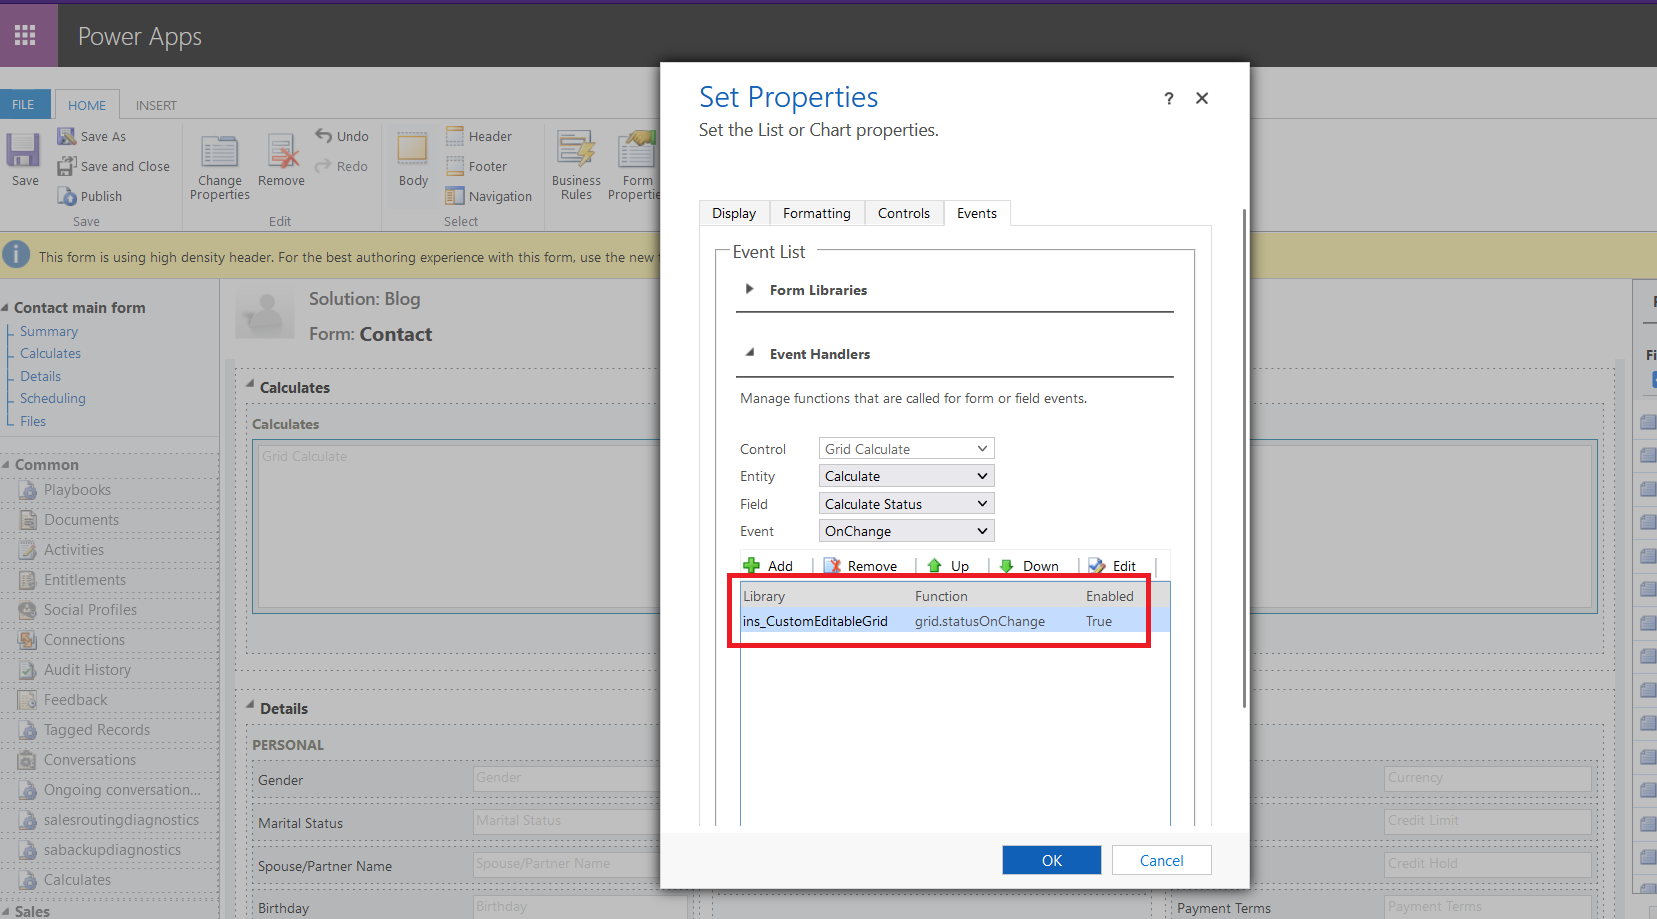The width and height of the screenshot is (1657, 919).
Task: Open the Entity dropdown
Action: 906,476
